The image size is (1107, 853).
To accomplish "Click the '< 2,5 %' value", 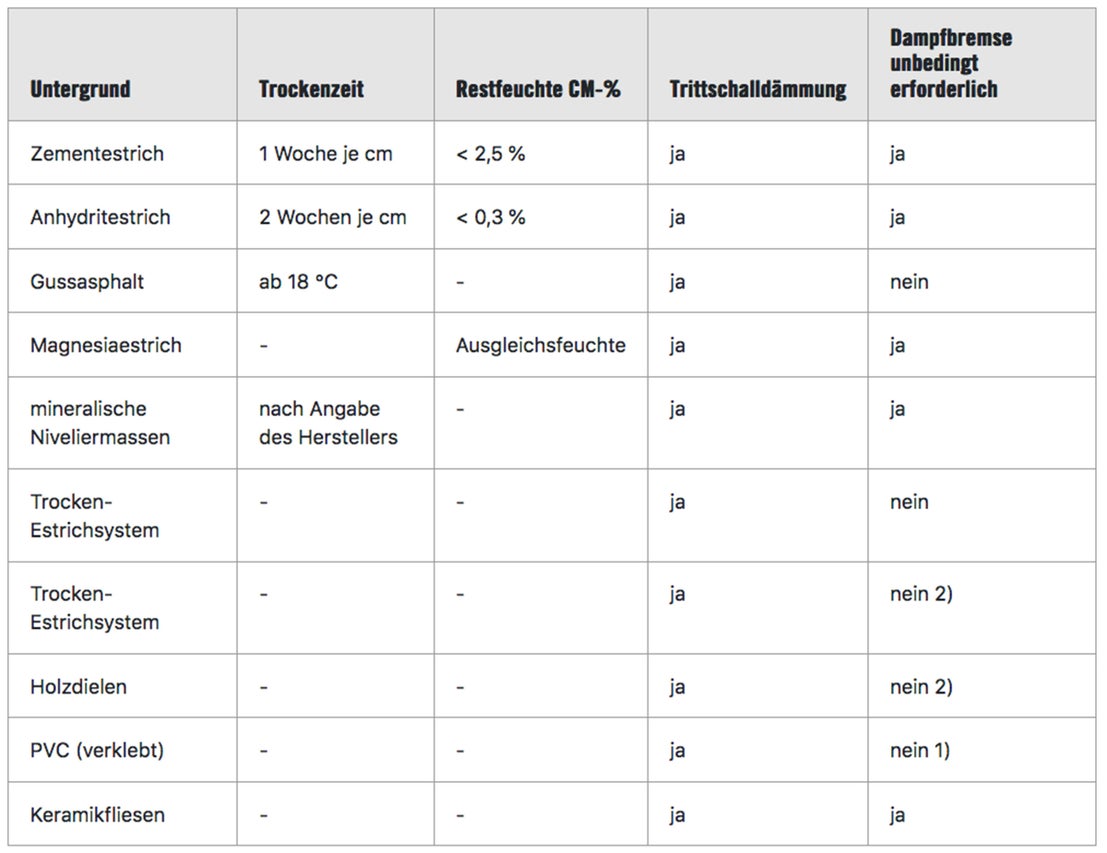I will 491,153.
